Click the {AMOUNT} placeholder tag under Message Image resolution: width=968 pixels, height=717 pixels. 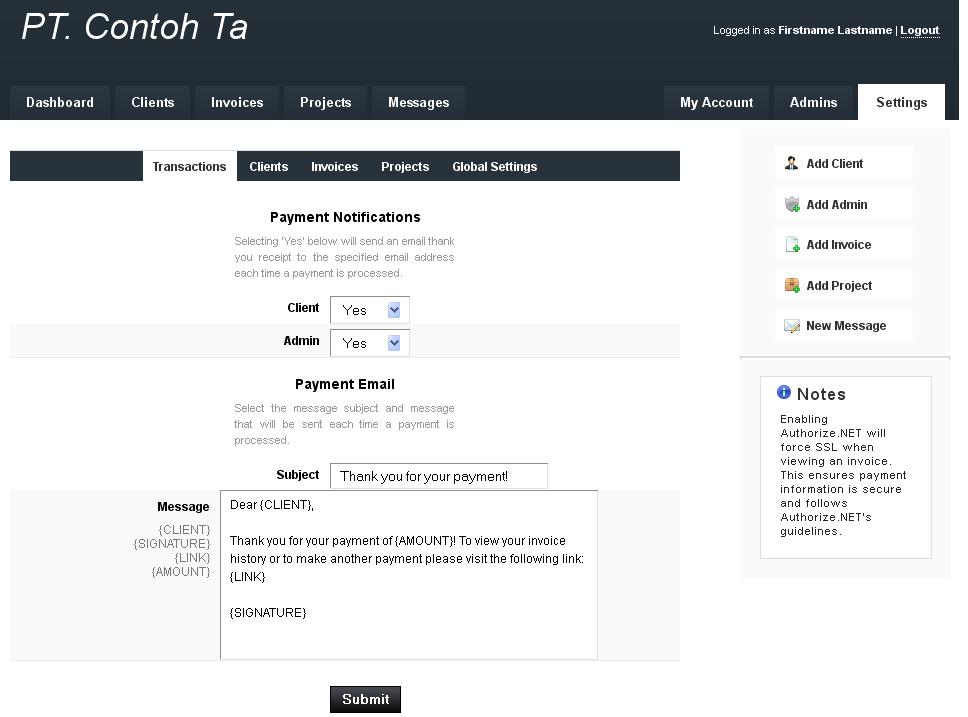(181, 572)
